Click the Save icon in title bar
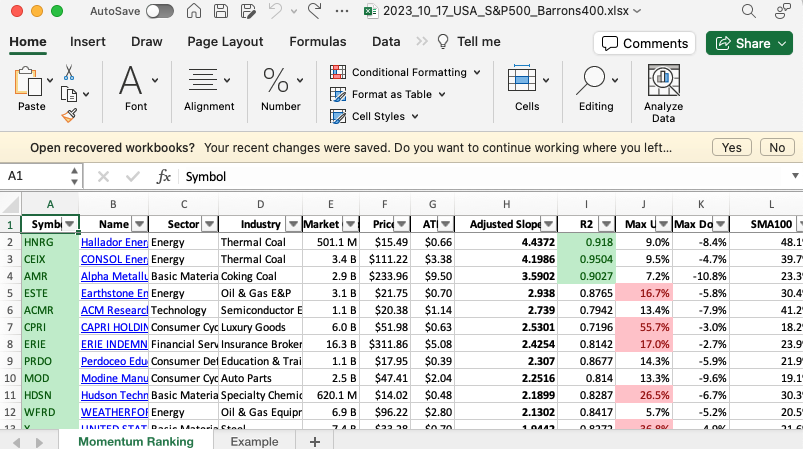The width and height of the screenshot is (803, 449). pos(220,11)
